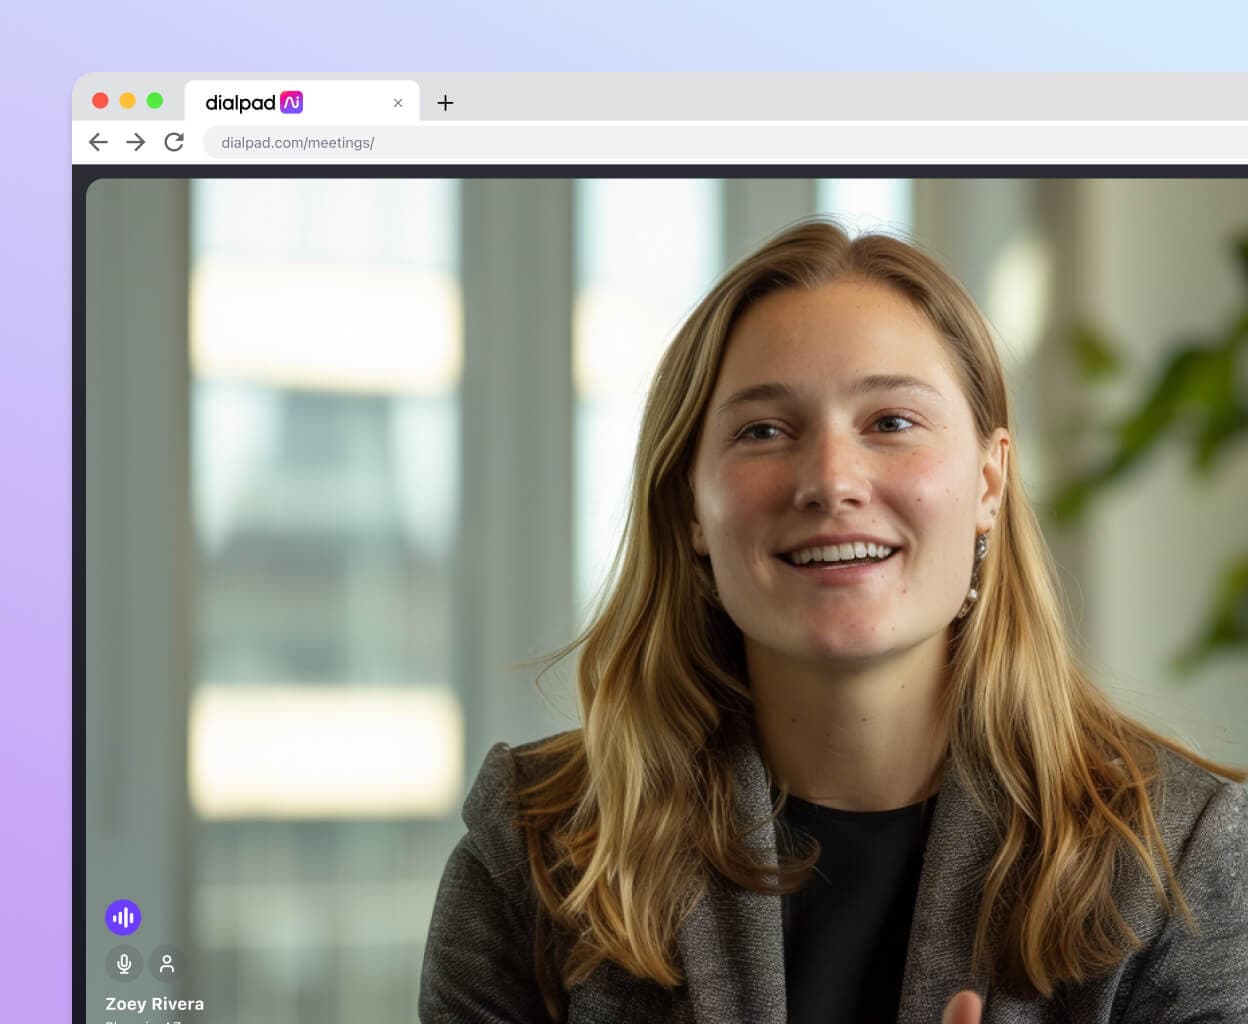Click the green maximize traffic light

154,100
